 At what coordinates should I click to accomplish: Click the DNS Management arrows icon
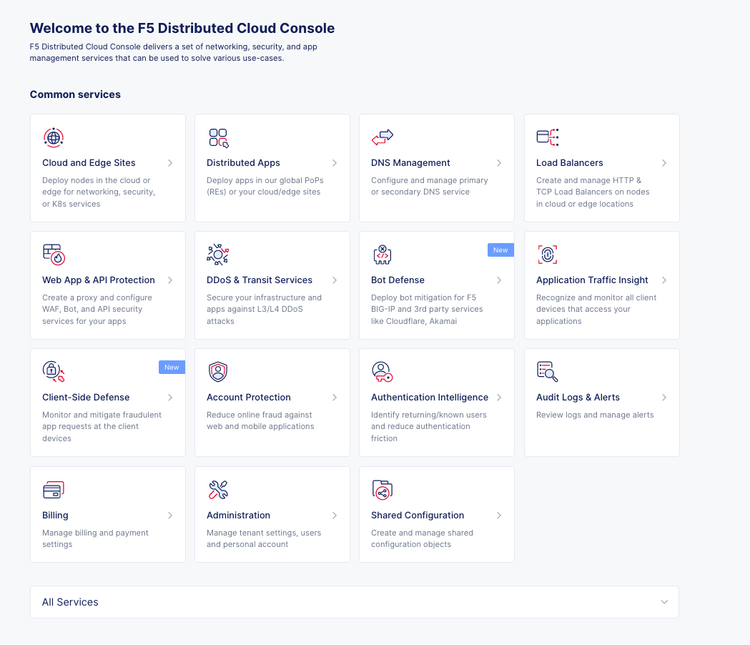tap(382, 137)
